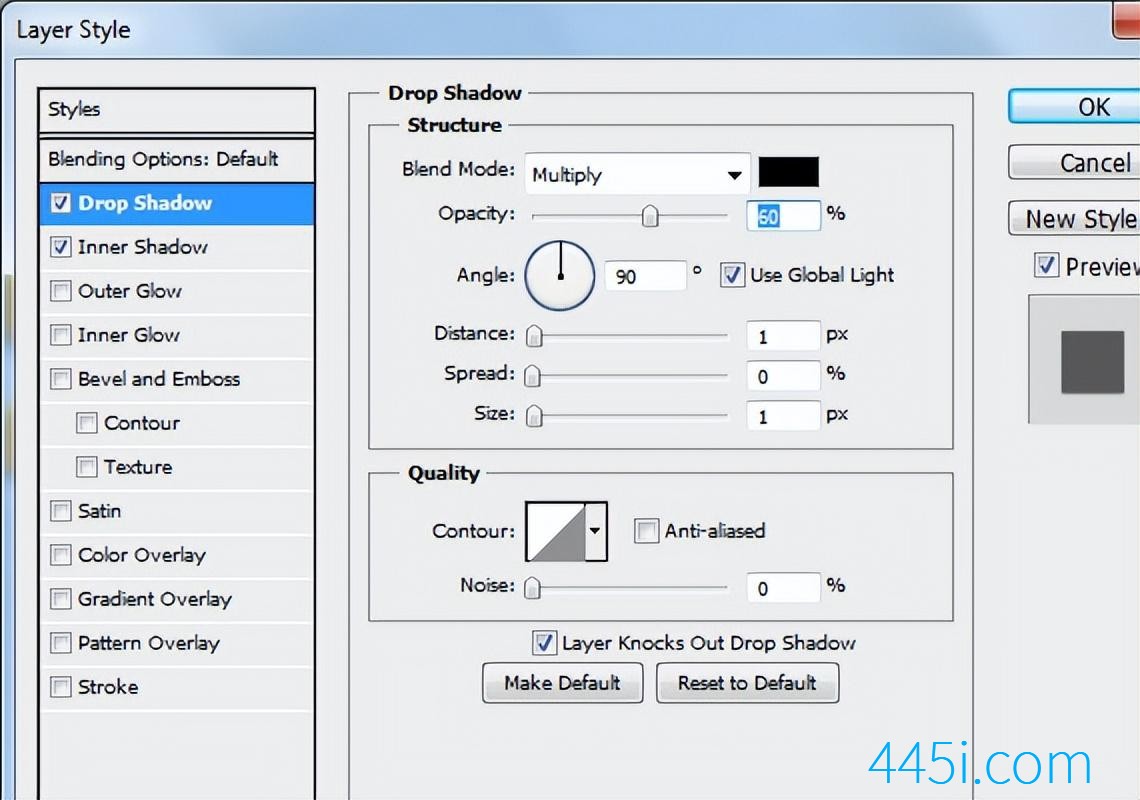Screen dimensions: 1140x800
Task: Open the contour picker dropdown arrow
Action: pyautogui.click(x=595, y=531)
